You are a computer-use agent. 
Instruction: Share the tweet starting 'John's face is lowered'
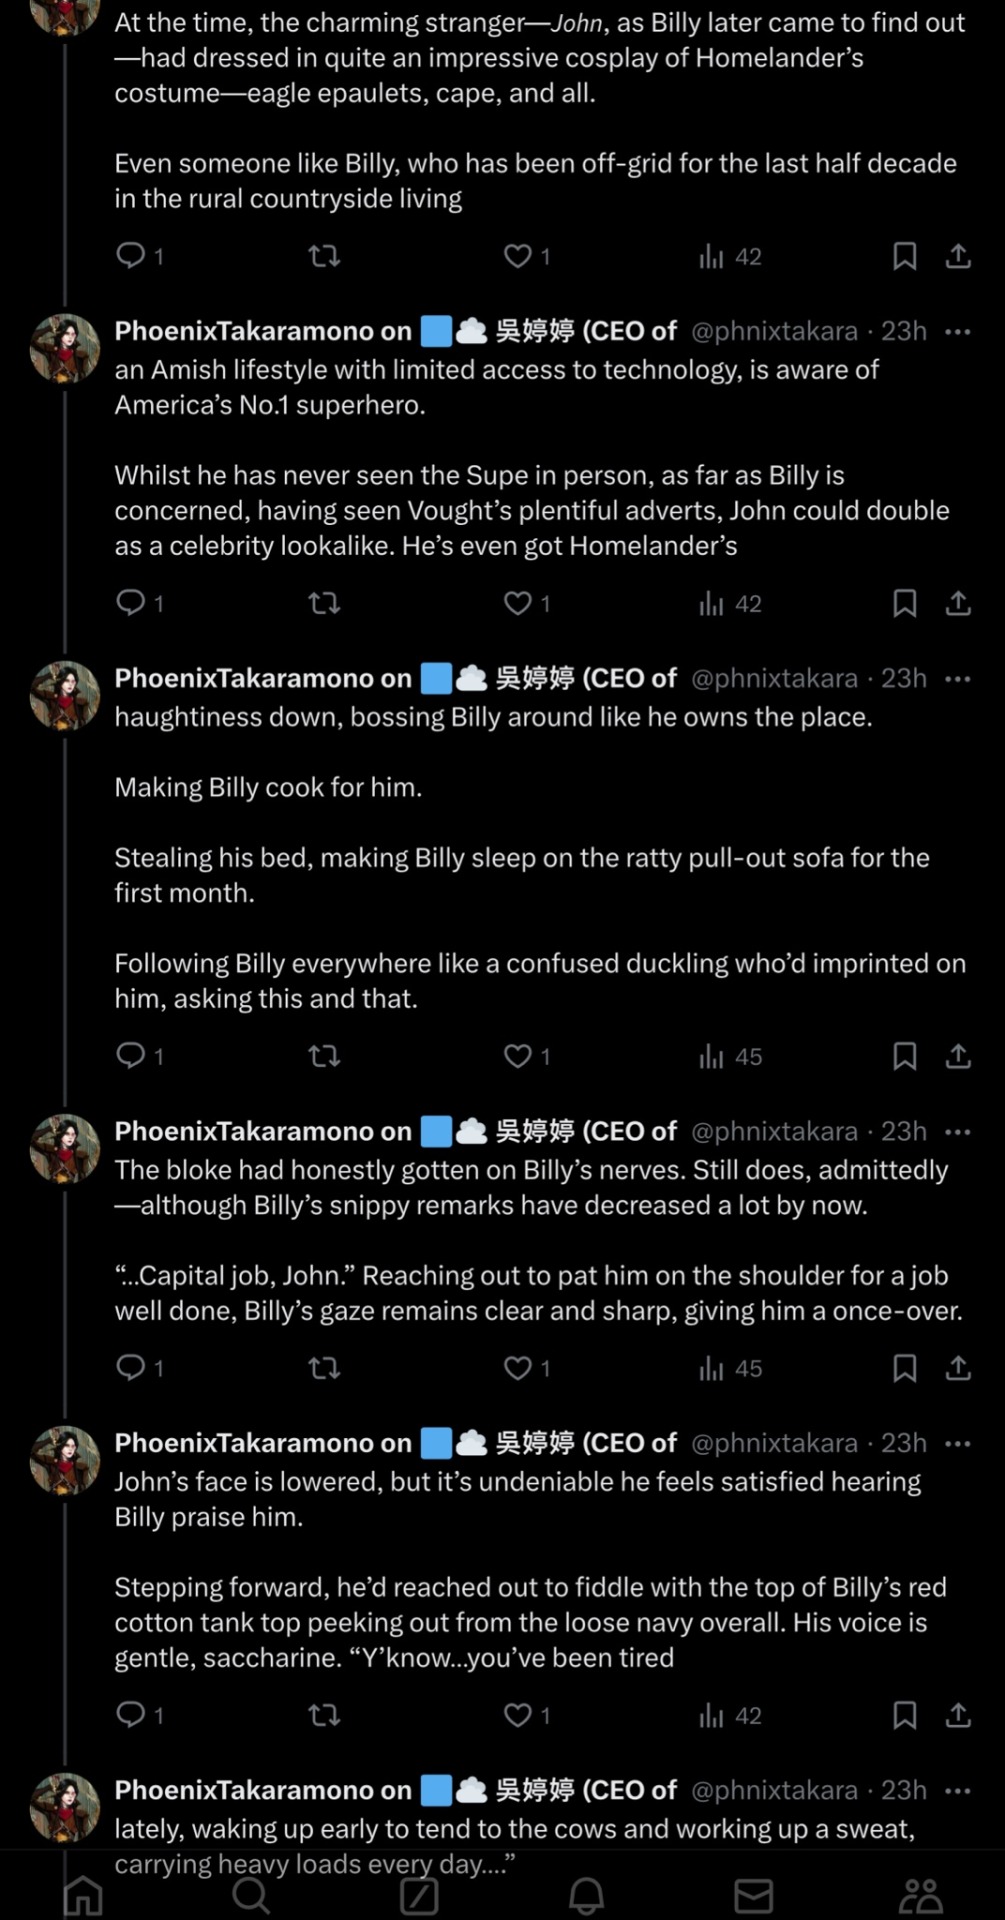pos(958,1715)
